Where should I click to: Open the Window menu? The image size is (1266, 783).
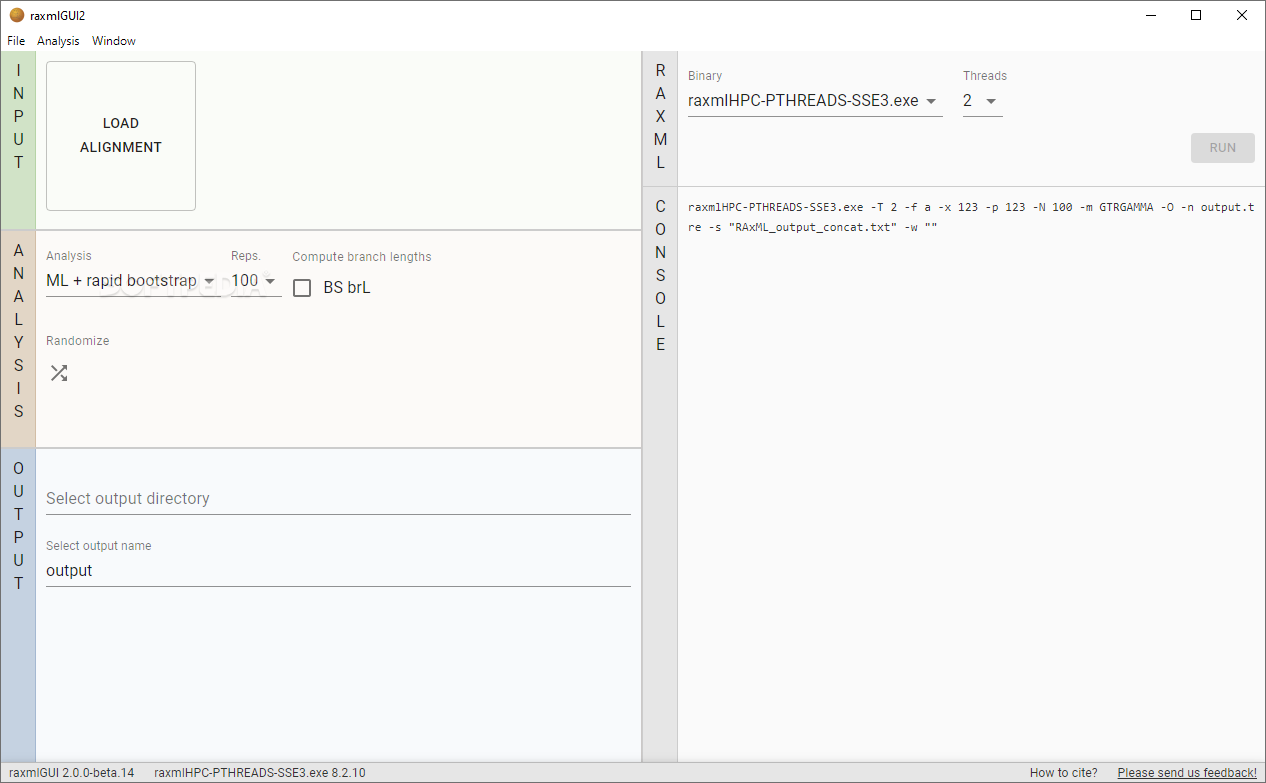pos(114,41)
